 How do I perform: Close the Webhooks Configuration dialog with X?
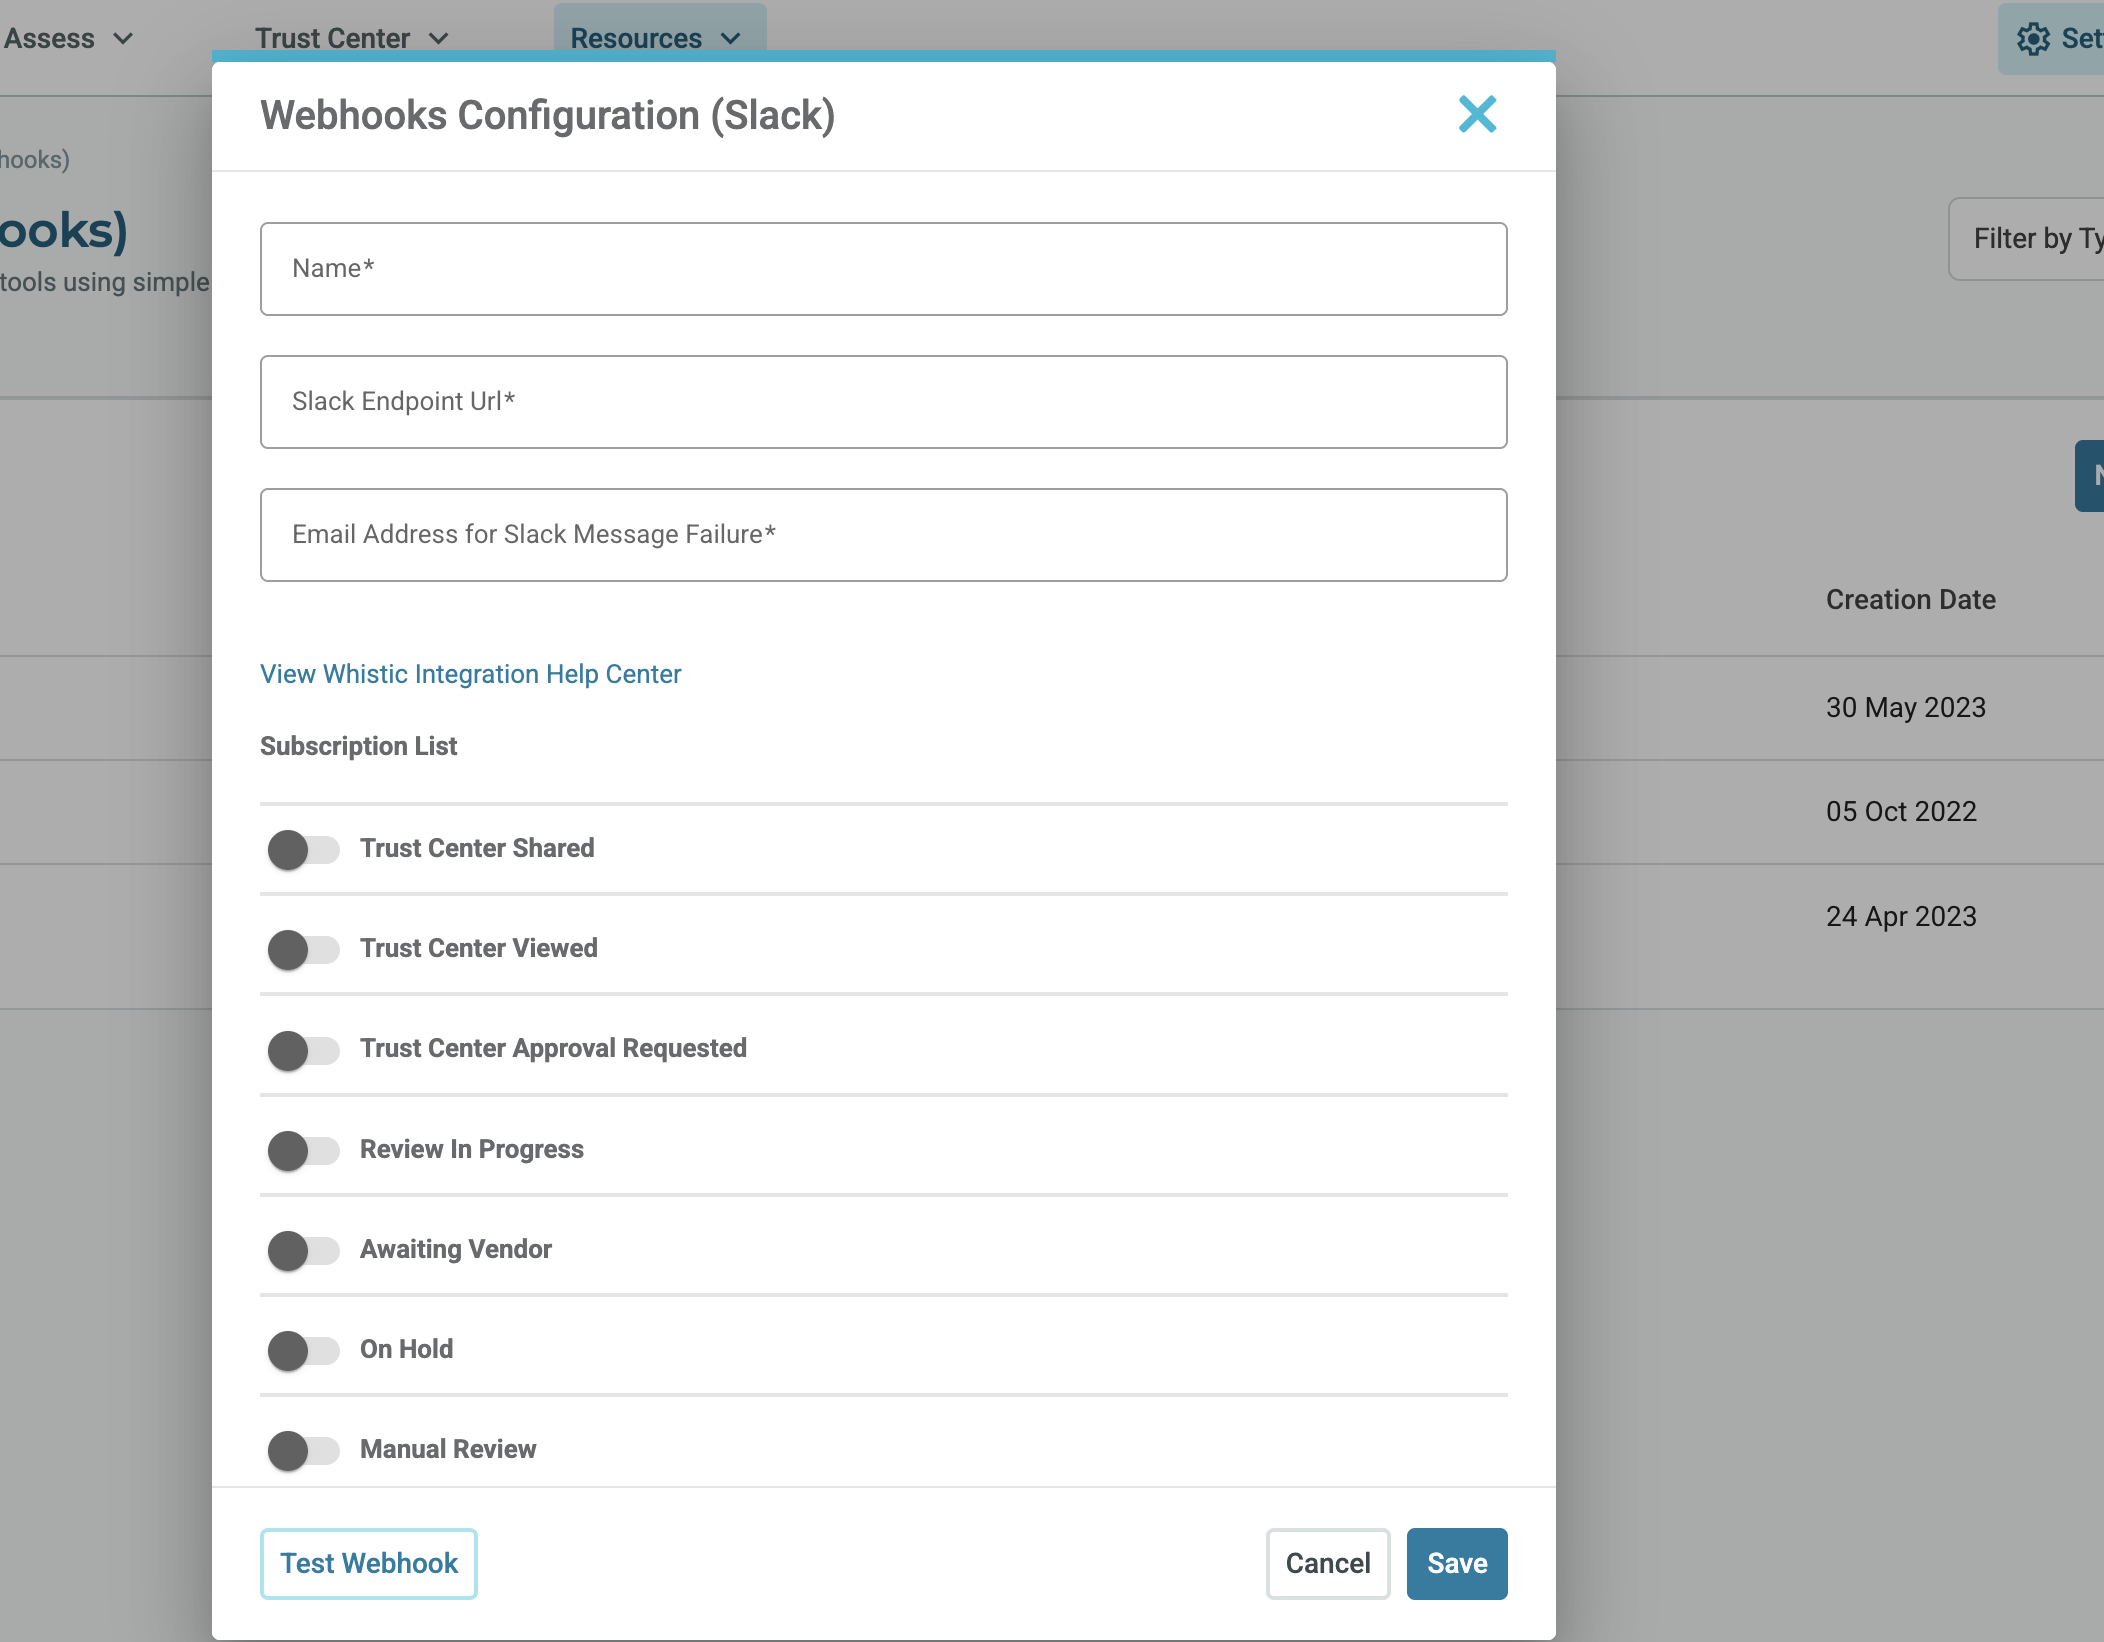click(1477, 114)
